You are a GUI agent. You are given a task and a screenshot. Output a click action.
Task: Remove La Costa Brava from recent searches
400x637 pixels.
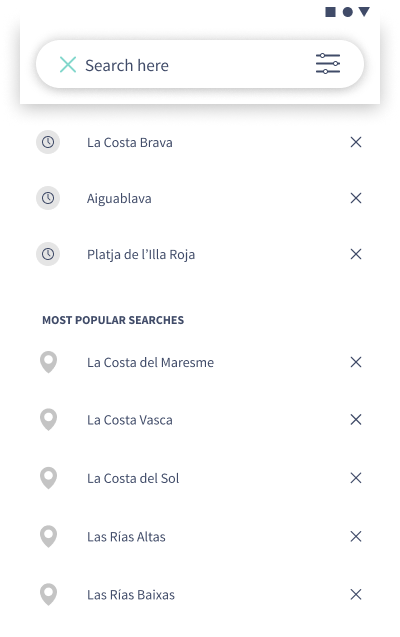click(356, 142)
